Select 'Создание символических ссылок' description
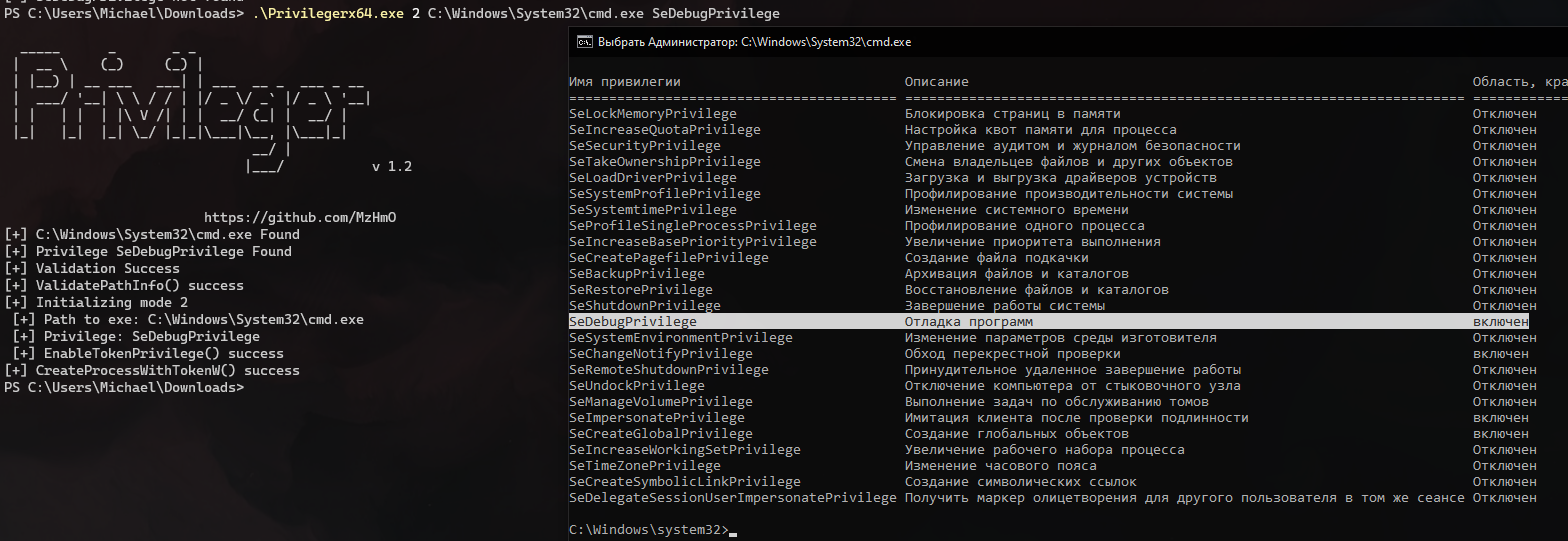This screenshot has width=1568, height=541. 1021,482
